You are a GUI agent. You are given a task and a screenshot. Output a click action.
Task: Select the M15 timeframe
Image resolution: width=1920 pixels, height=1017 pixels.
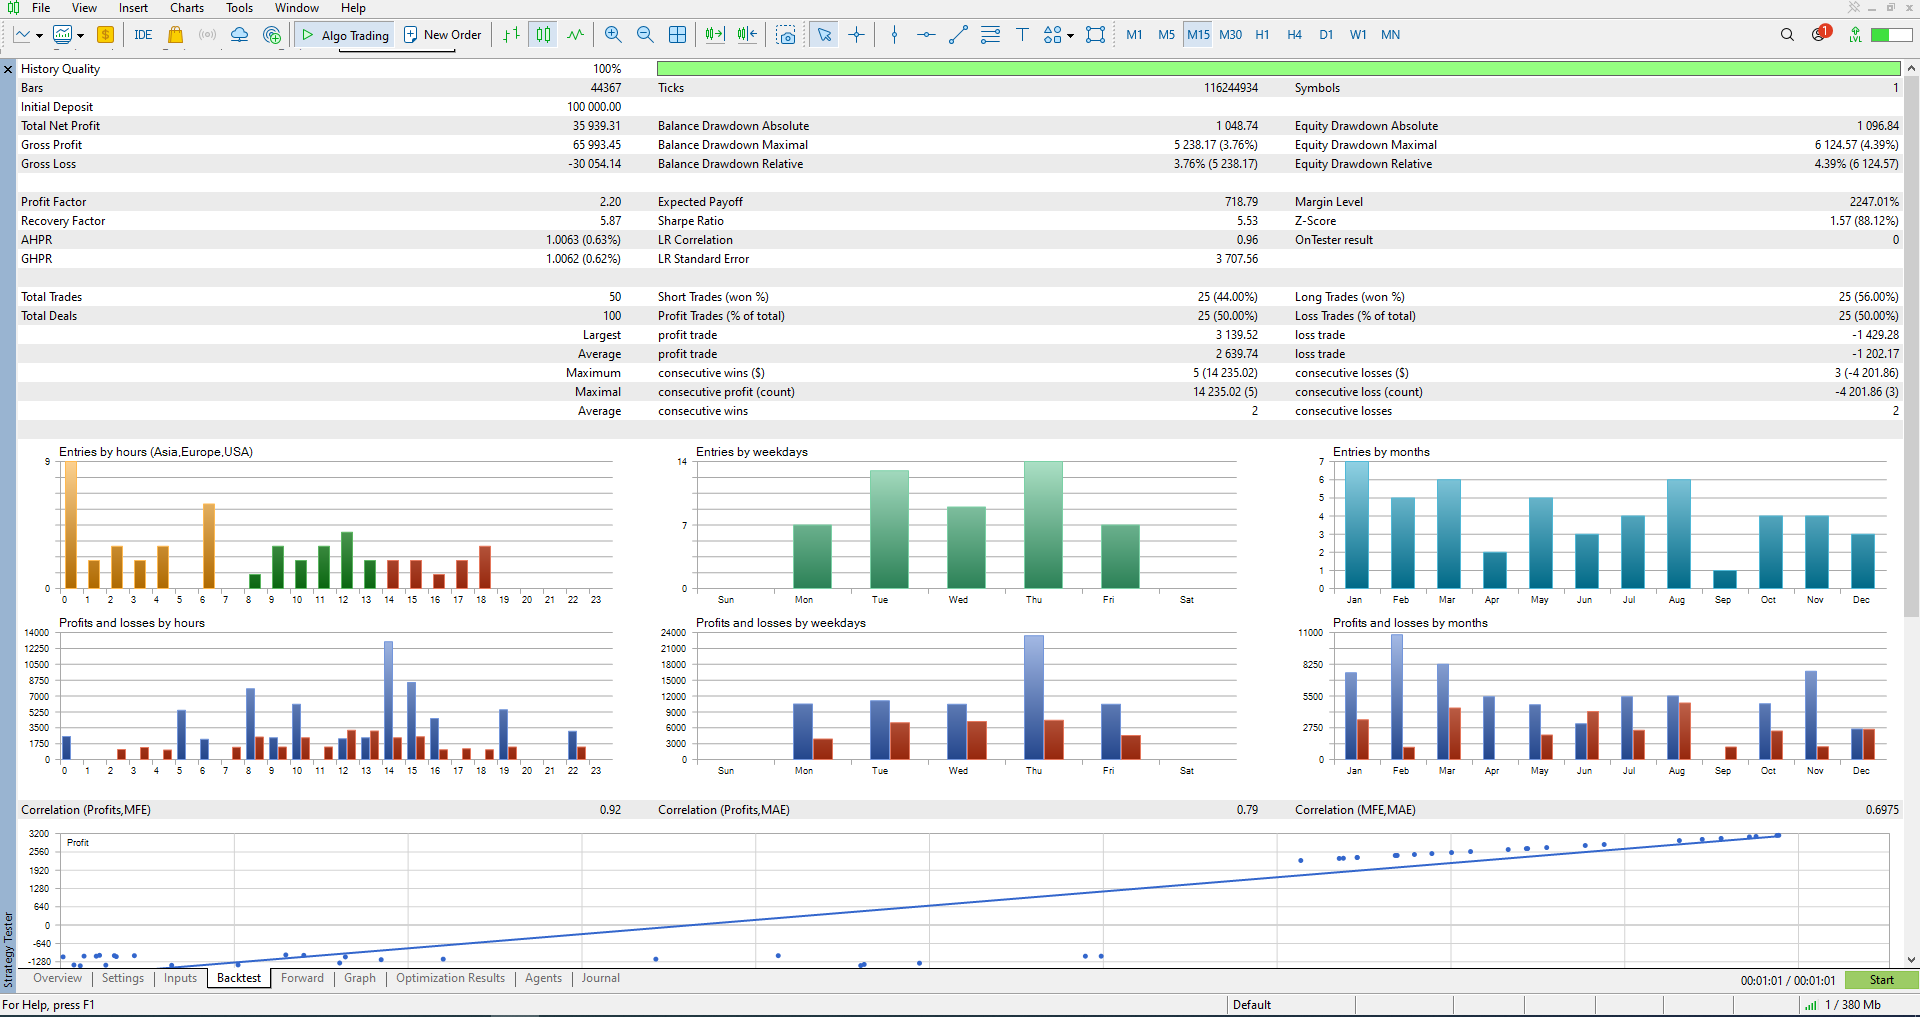pos(1198,35)
